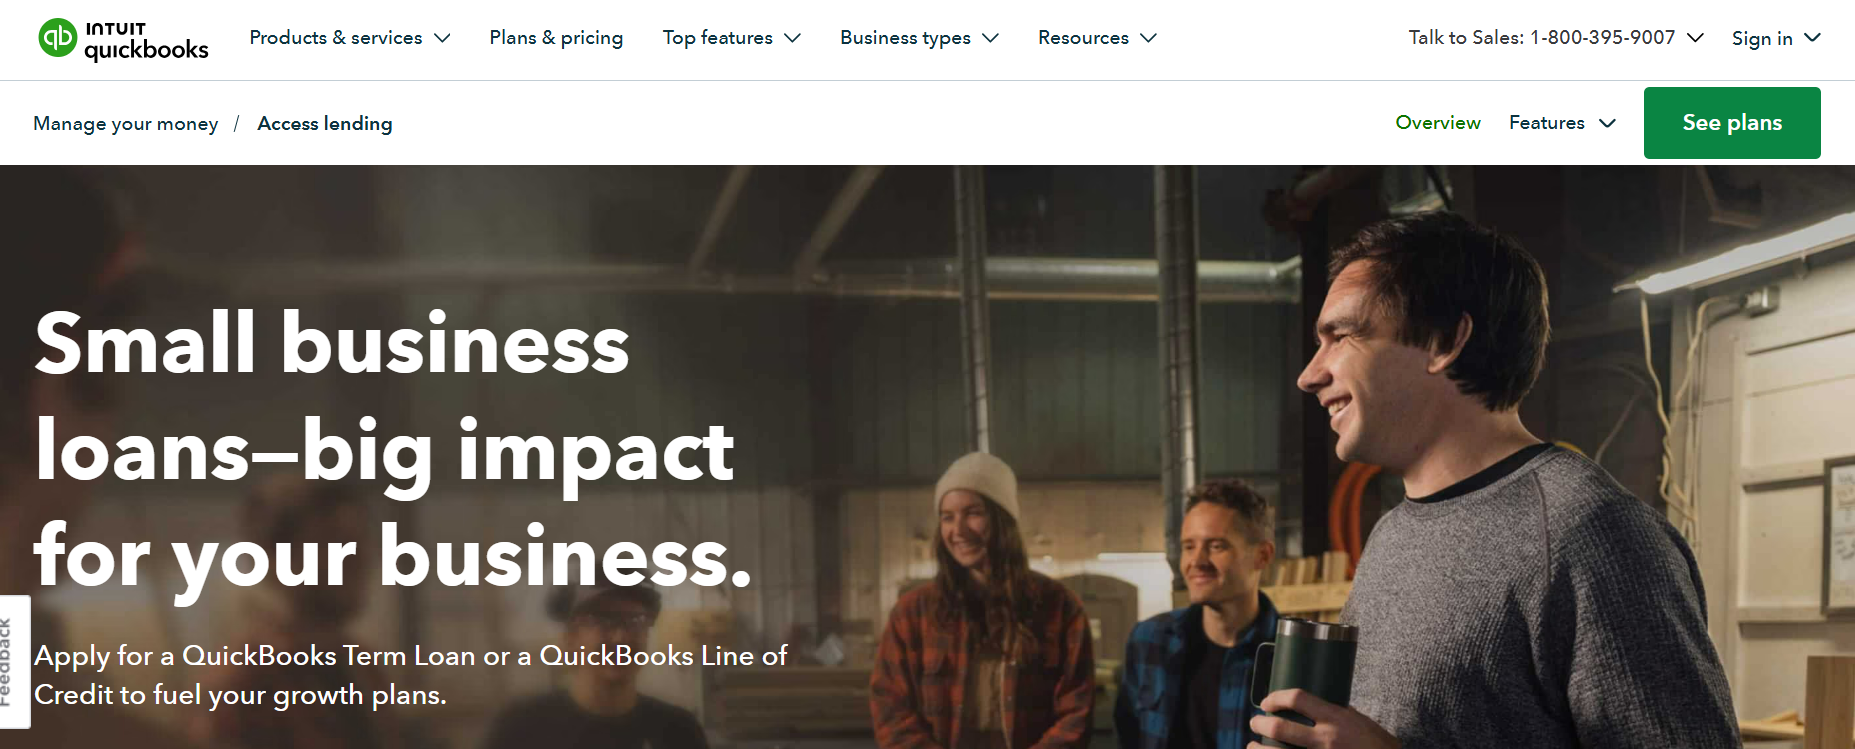Click the 'Small business loans' hero heading
Viewport: 1855px width, 749px height.
pyautogui.click(x=392, y=449)
